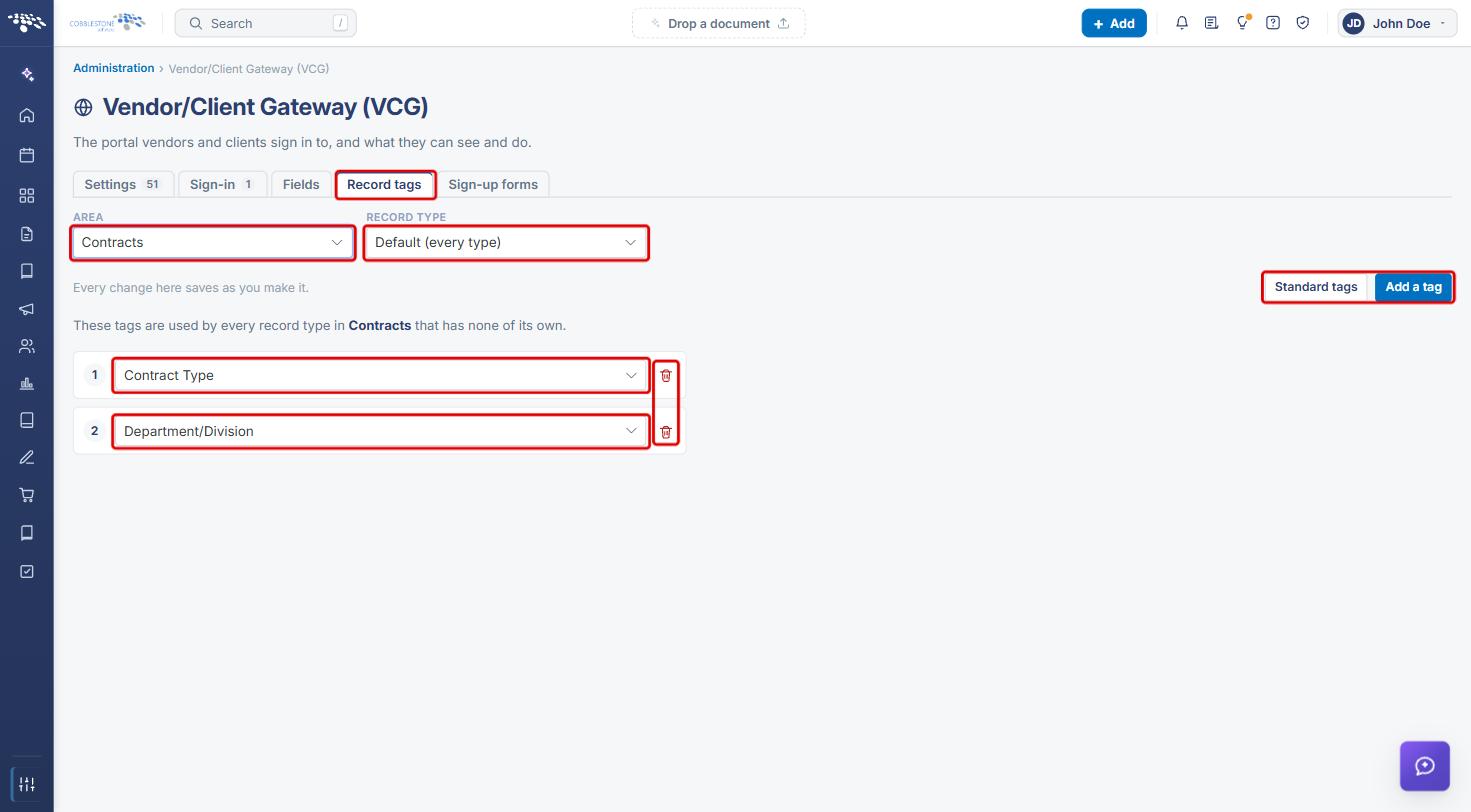Switch to the Settings tab

pyautogui.click(x=123, y=184)
